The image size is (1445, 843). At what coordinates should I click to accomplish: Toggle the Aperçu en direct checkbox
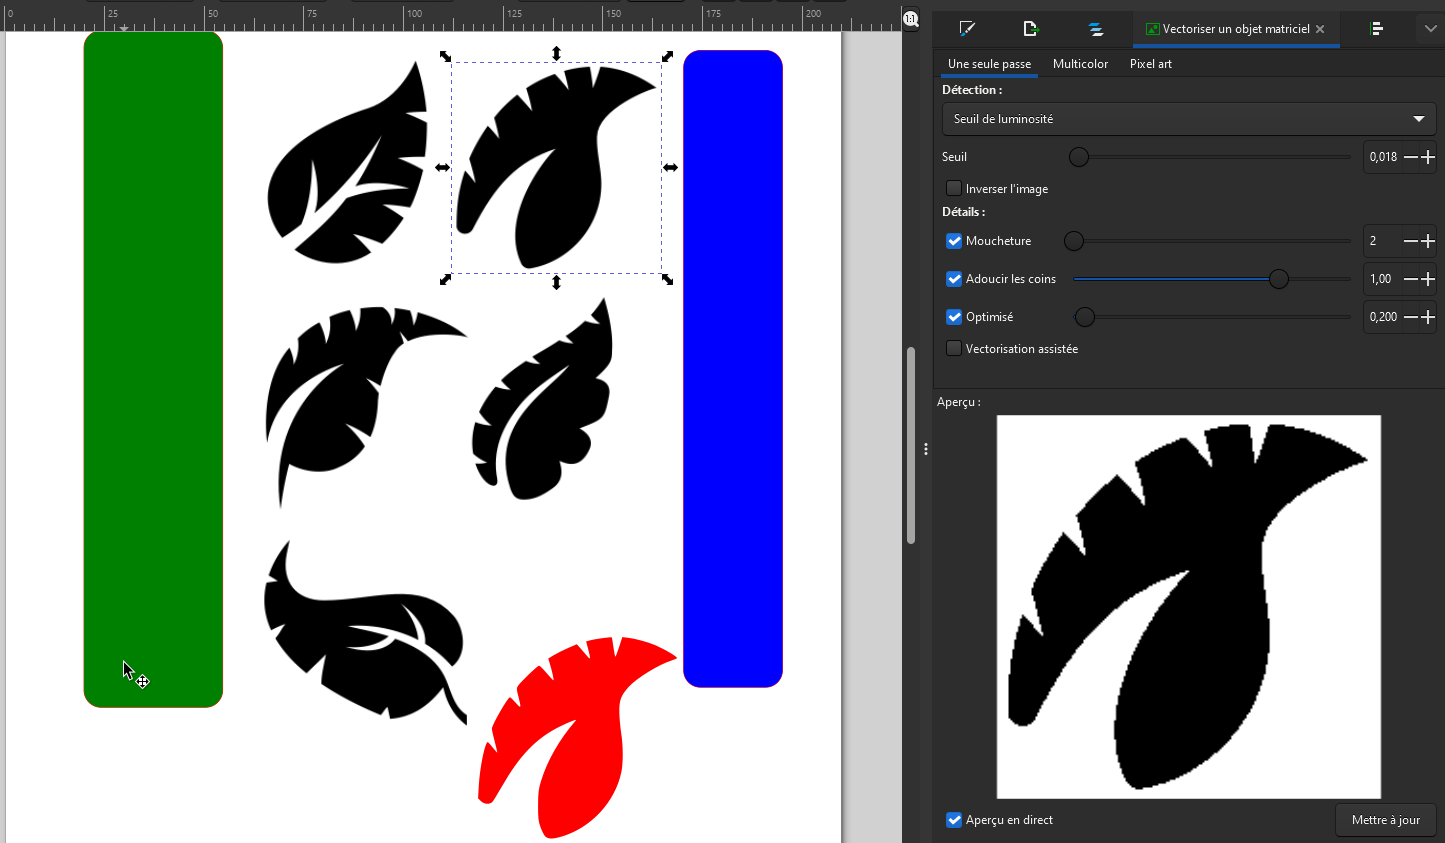pyautogui.click(x=954, y=820)
